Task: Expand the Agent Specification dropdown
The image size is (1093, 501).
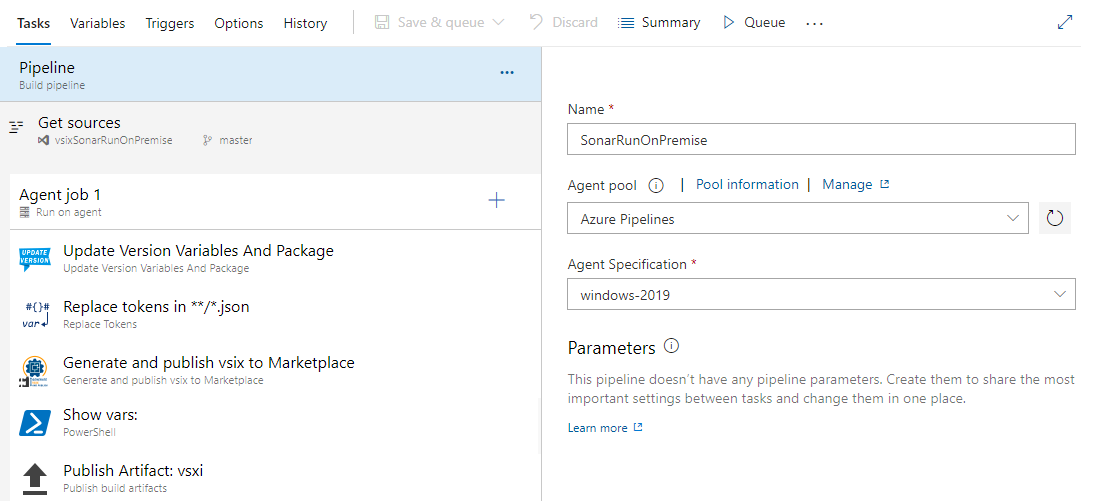Action: [x=821, y=295]
